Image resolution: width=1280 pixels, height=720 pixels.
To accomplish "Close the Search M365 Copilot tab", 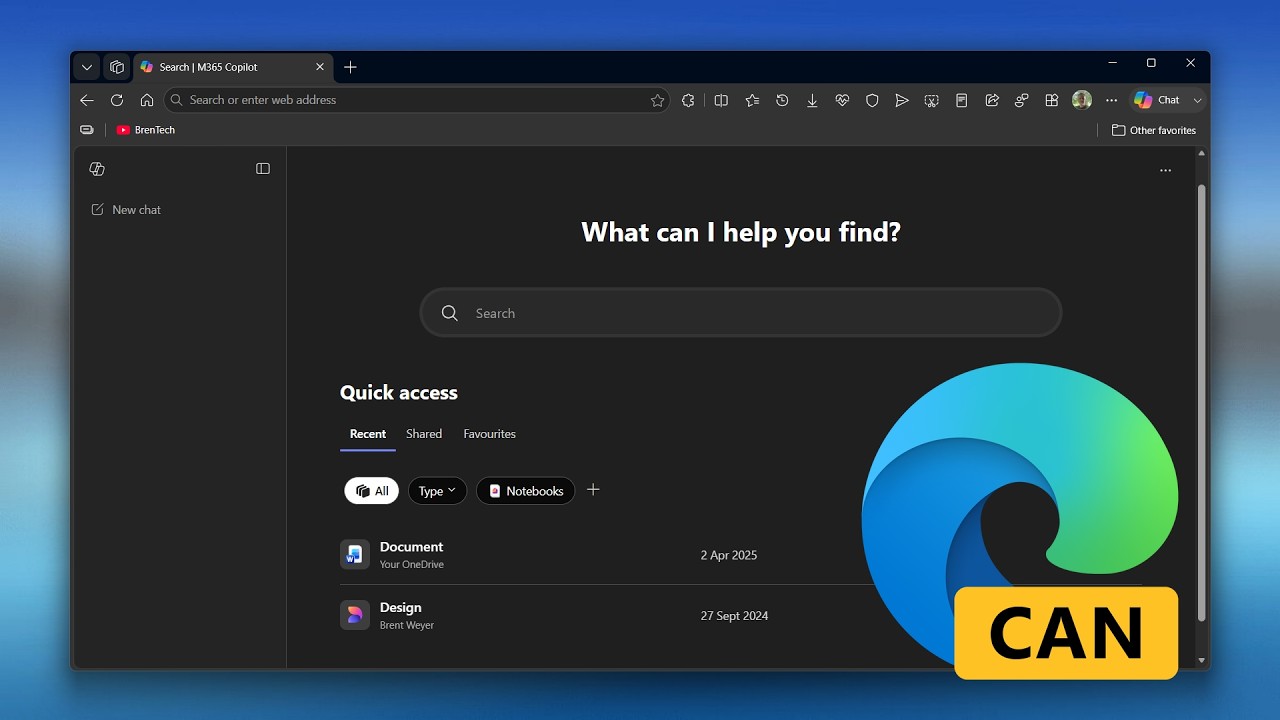I will coord(320,67).
